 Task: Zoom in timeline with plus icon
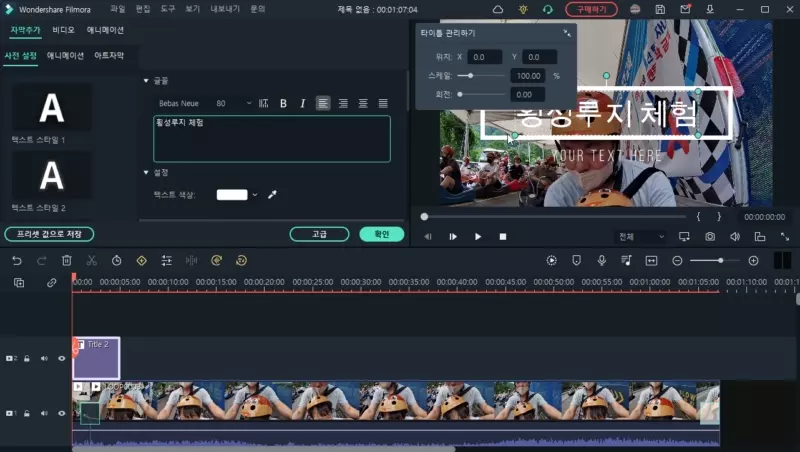pyautogui.click(x=753, y=261)
